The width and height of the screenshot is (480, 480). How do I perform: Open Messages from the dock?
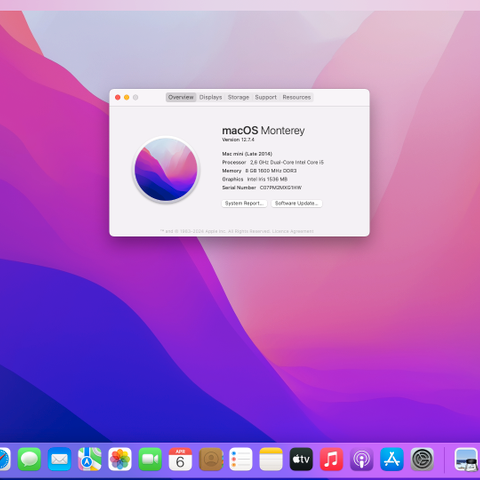click(x=29, y=459)
